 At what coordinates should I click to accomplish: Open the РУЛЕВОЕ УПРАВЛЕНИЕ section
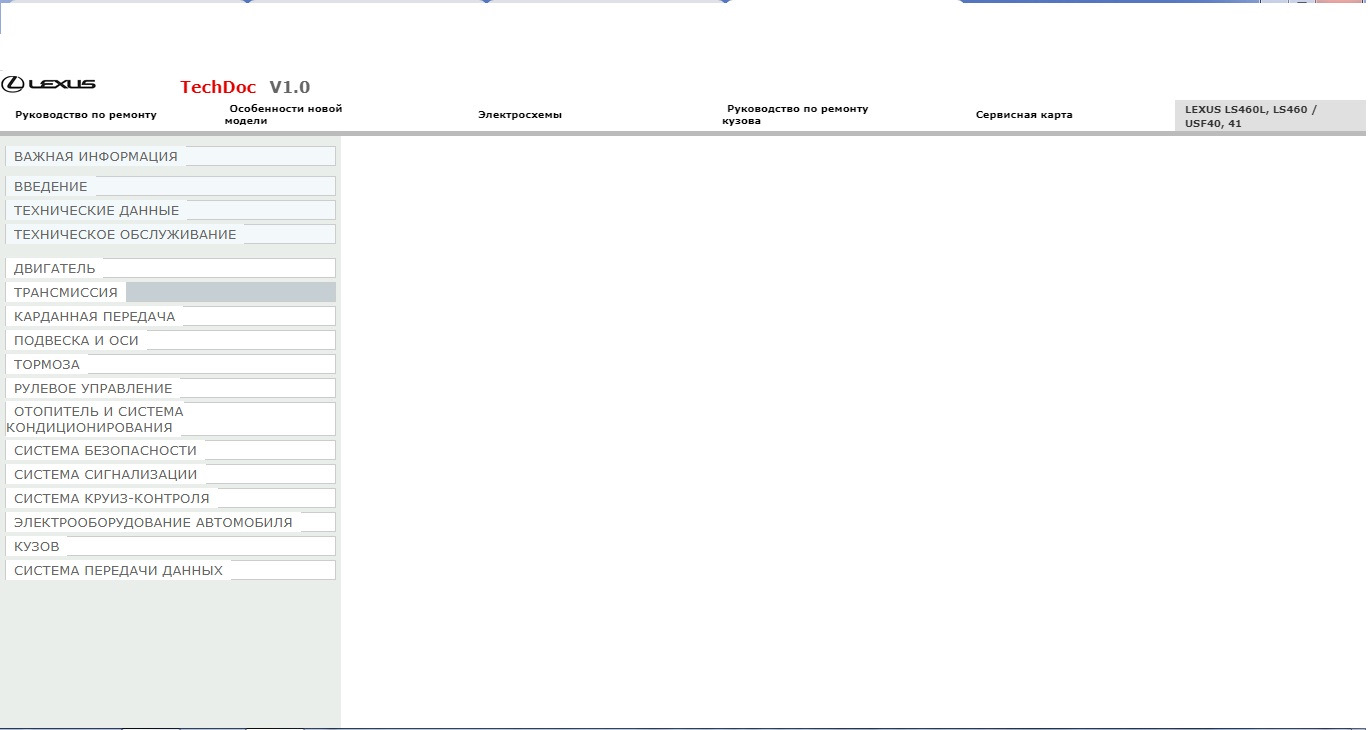click(170, 388)
